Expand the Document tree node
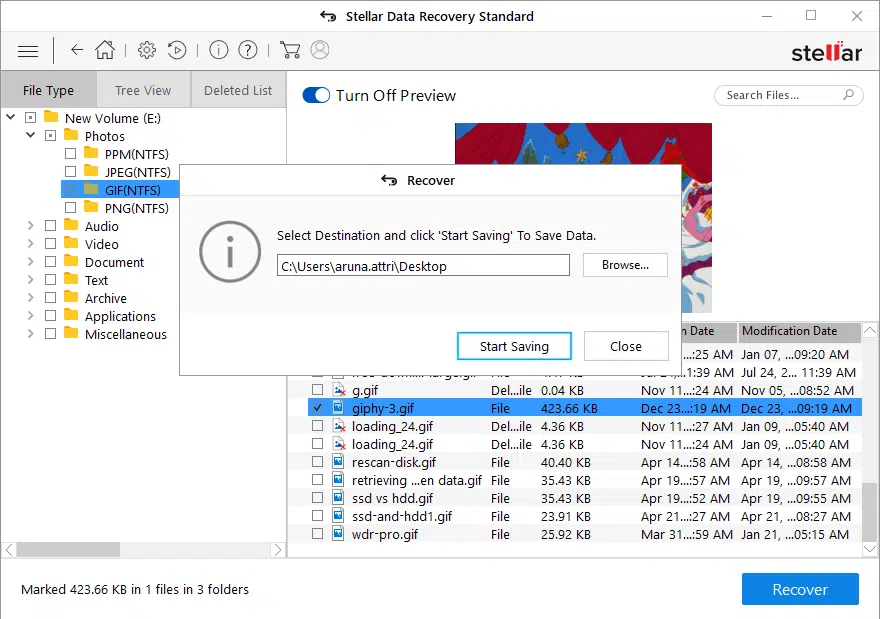Screen dimensions: 880x619 [x=30, y=262]
